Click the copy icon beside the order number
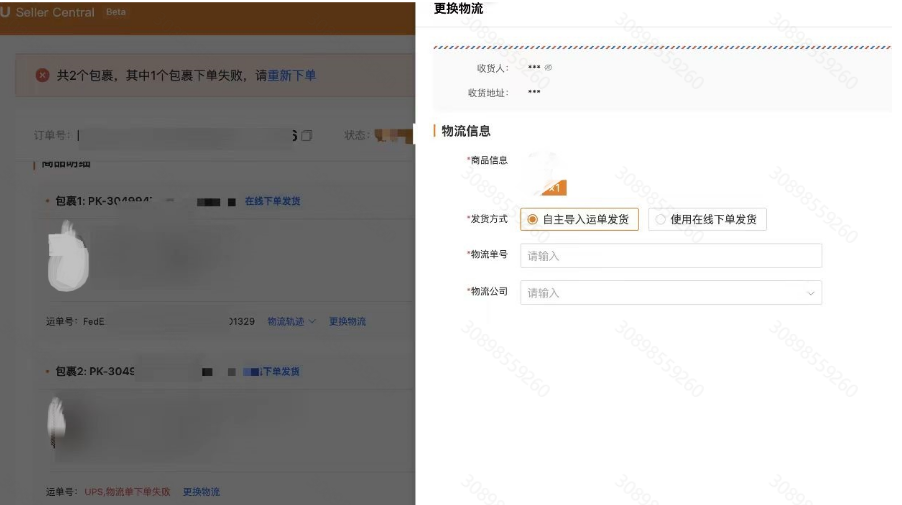The width and height of the screenshot is (902, 505). (307, 135)
